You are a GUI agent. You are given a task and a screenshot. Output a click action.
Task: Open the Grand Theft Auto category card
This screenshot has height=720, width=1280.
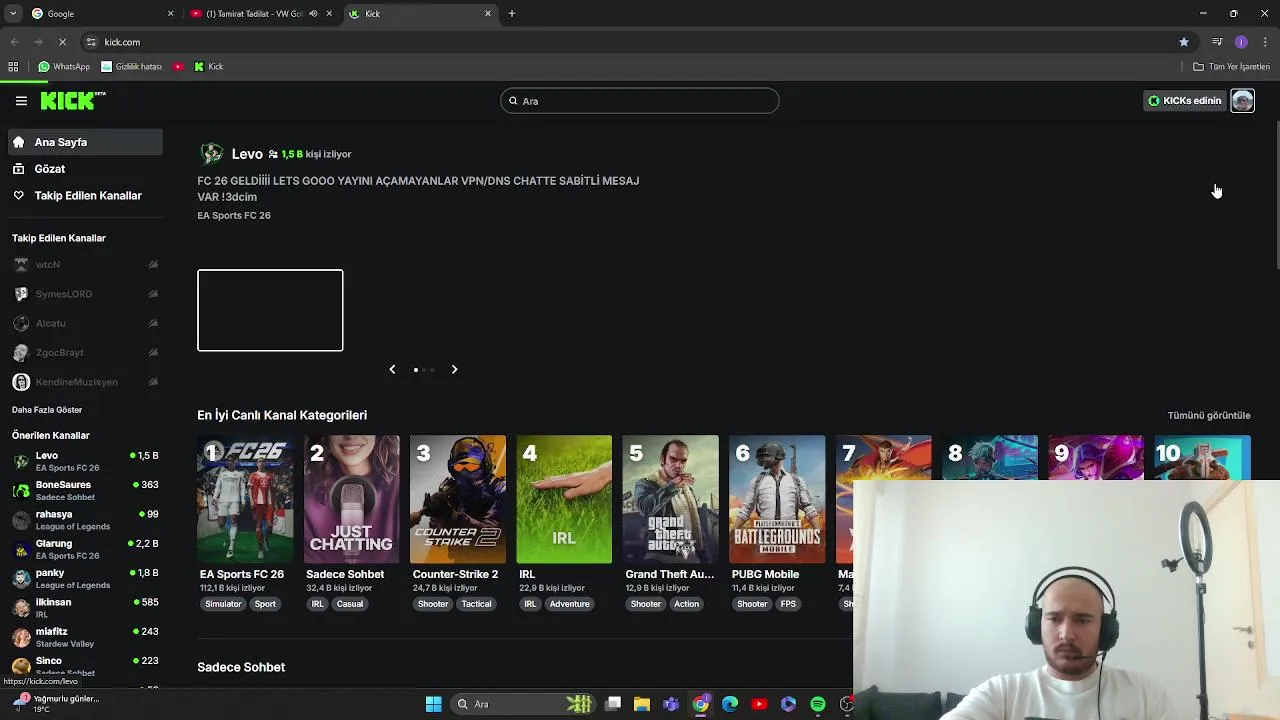pos(670,499)
